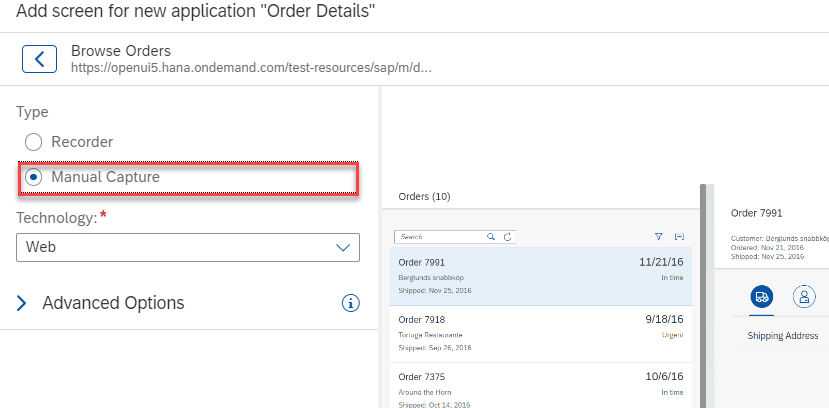Image resolution: width=829 pixels, height=408 pixels.
Task: Refresh the orders list using refresh icon
Action: [507, 237]
